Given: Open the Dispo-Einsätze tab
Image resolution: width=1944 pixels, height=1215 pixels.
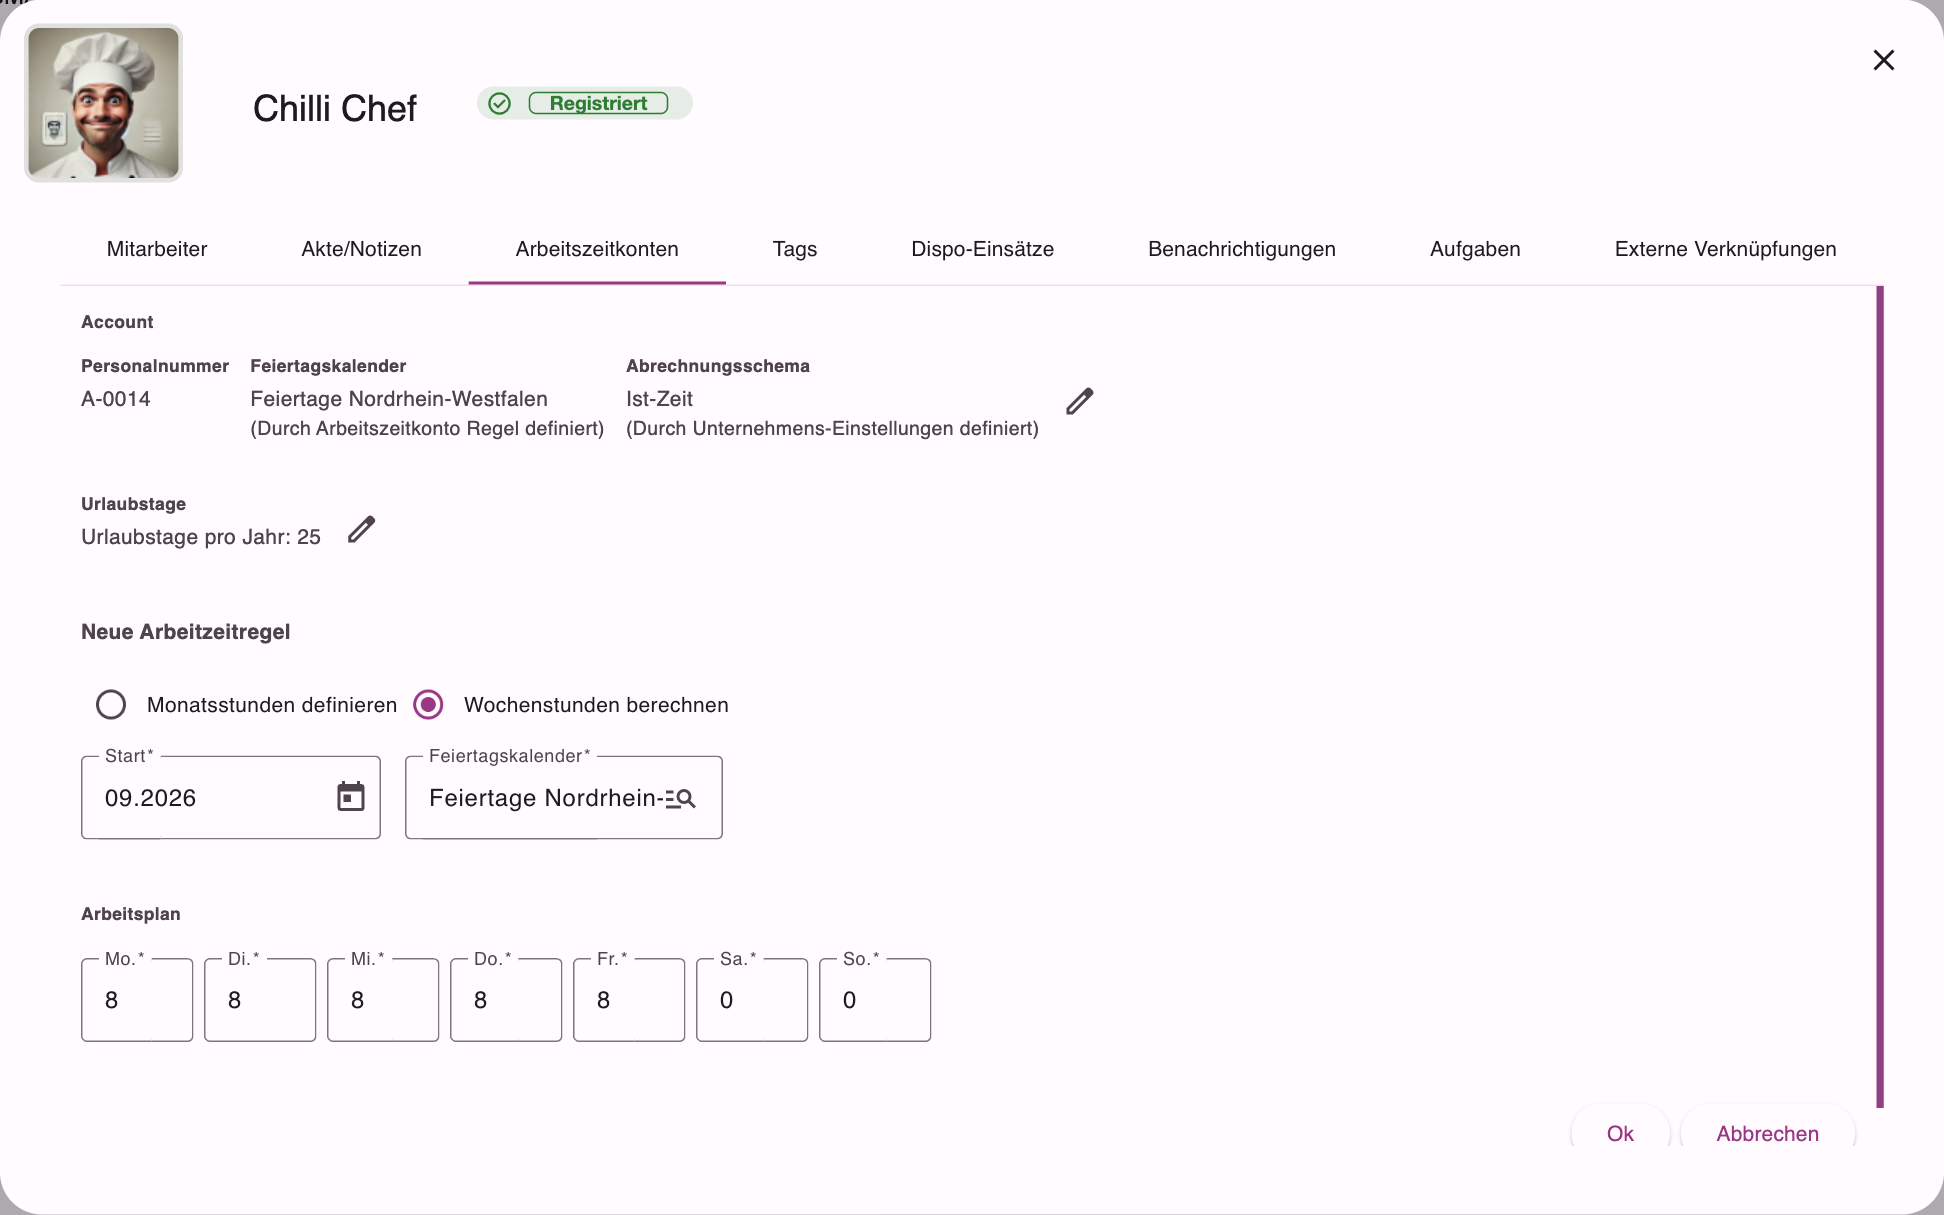Looking at the screenshot, I should [982, 249].
